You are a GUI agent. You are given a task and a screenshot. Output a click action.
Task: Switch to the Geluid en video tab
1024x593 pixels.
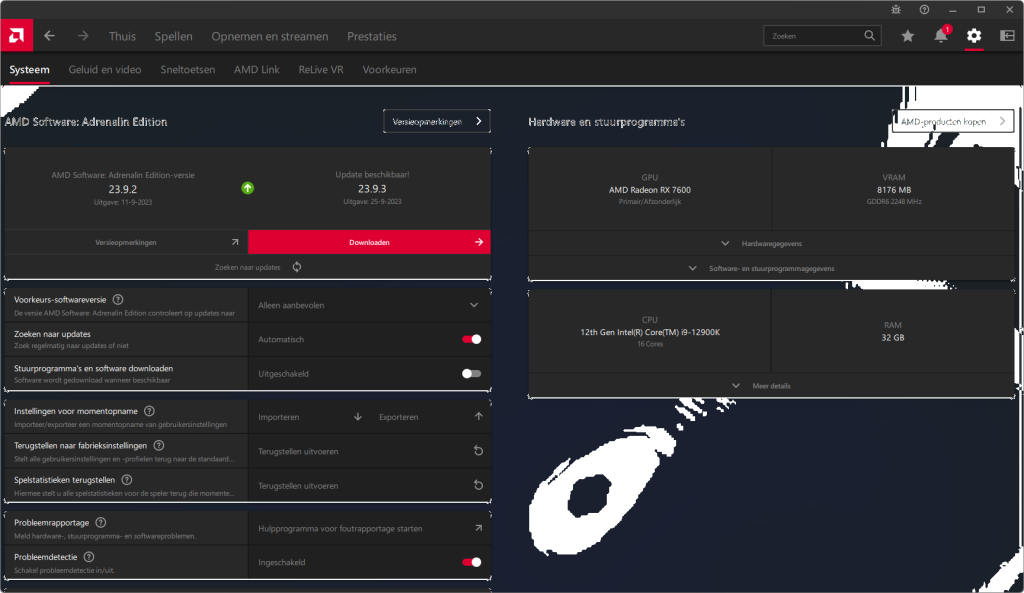pyautogui.click(x=105, y=70)
